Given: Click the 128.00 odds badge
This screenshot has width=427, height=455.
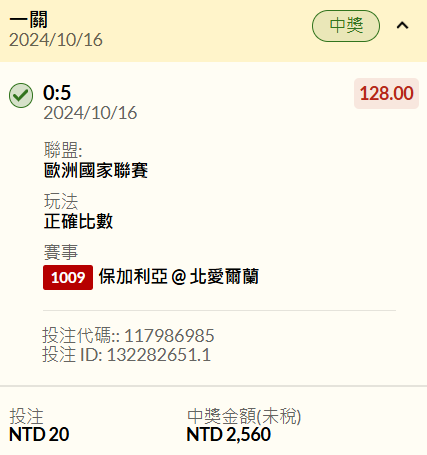Looking at the screenshot, I should pos(386,93).
